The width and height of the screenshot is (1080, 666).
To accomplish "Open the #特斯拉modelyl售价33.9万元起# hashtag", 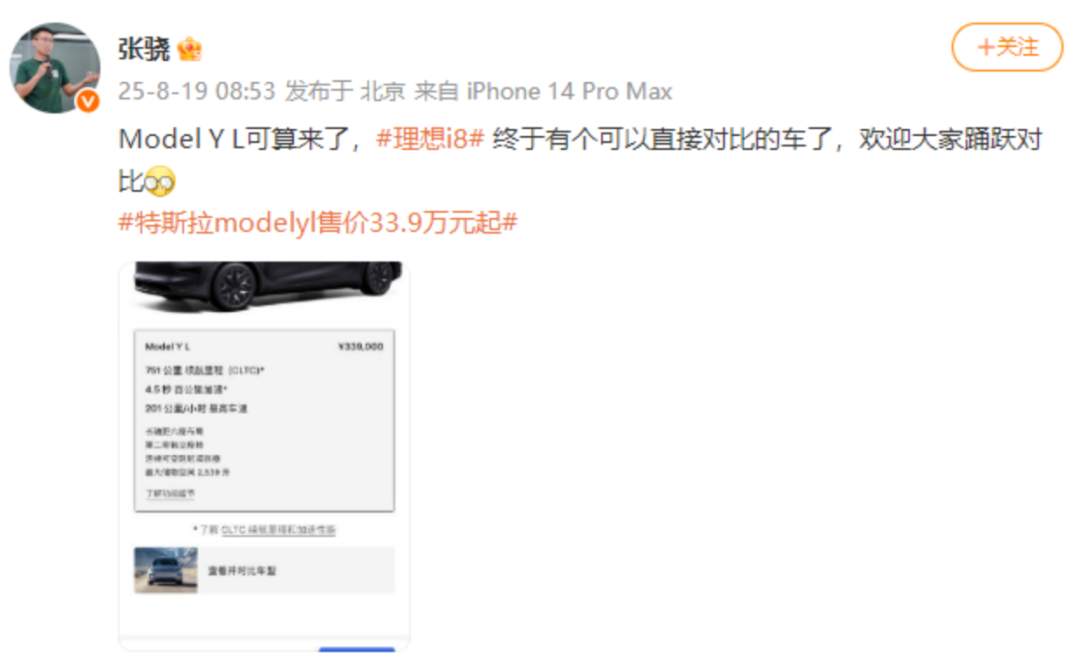I will (x=318, y=222).
